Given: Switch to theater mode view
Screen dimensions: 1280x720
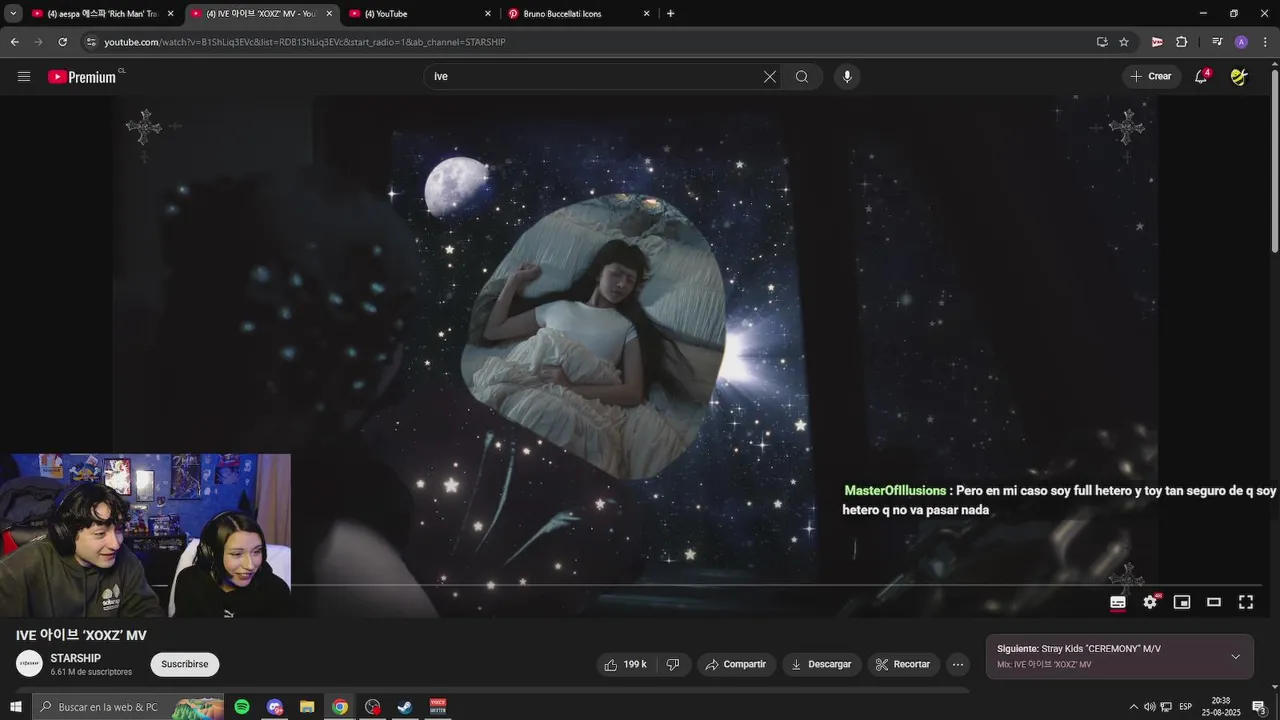Looking at the screenshot, I should coord(1214,602).
